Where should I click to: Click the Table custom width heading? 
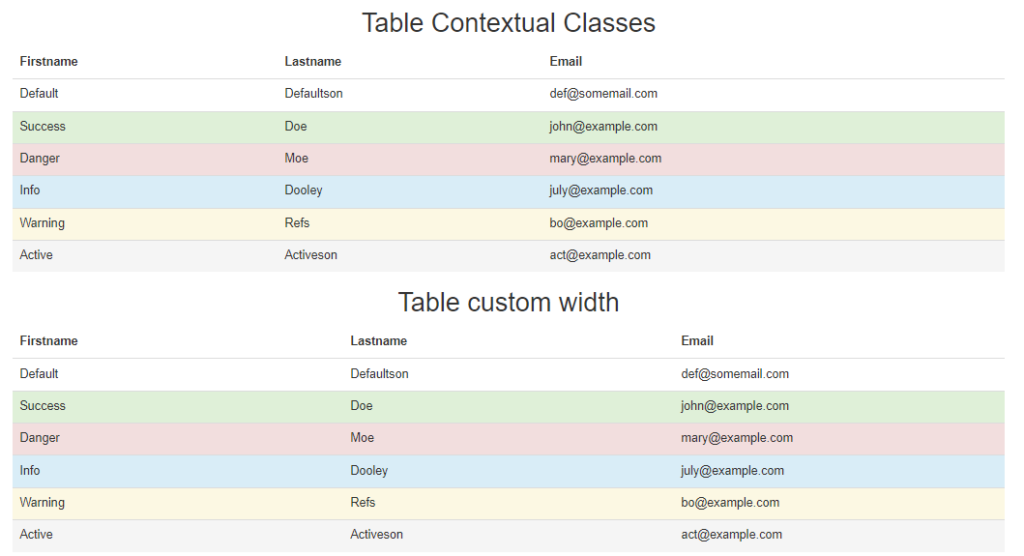508,303
